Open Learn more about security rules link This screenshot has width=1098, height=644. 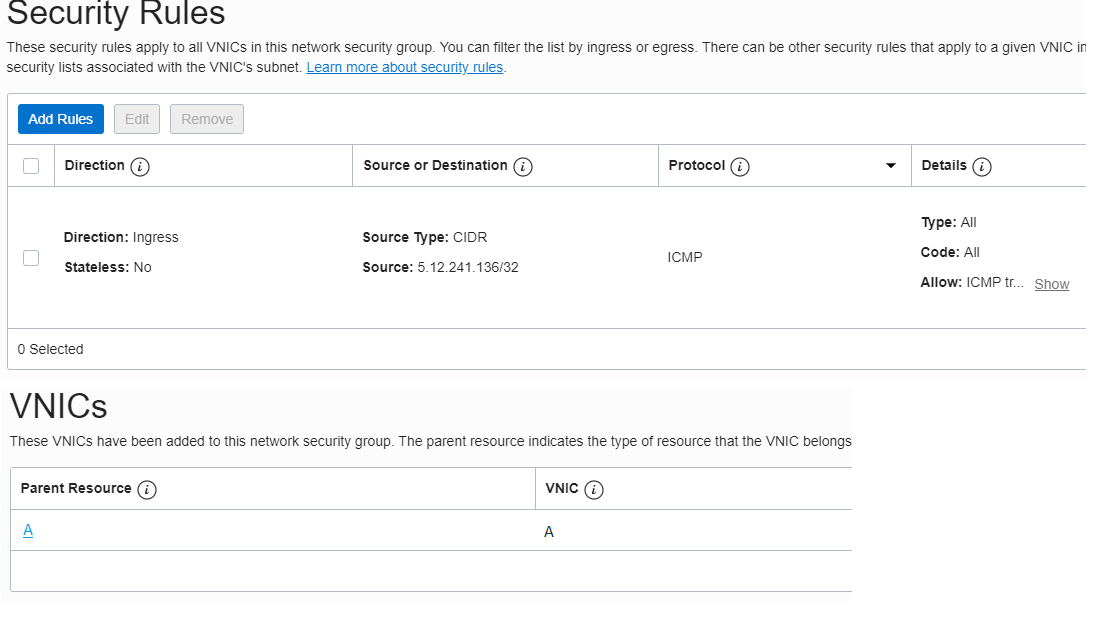[404, 67]
